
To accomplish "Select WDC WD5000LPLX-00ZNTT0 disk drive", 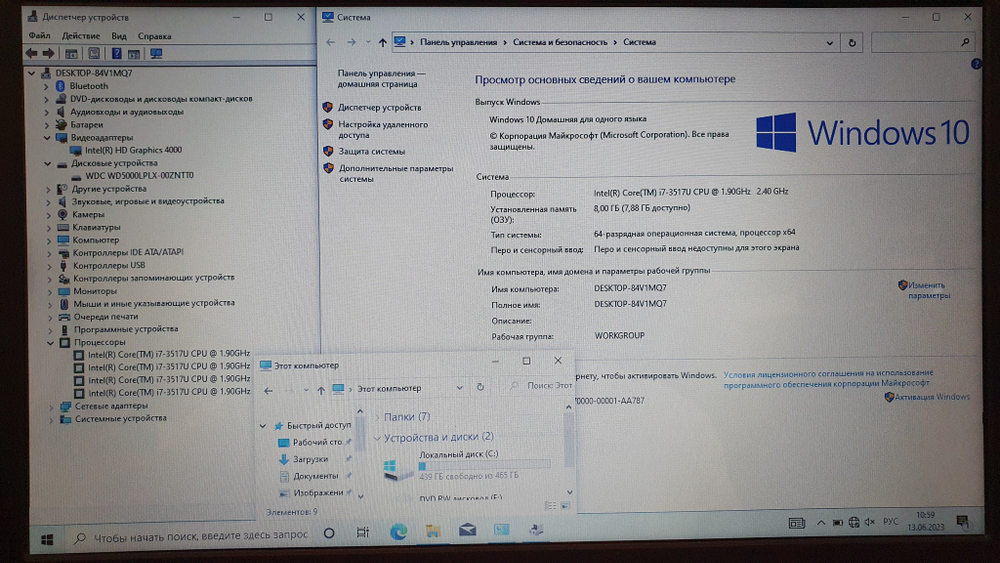I will click(x=139, y=175).
